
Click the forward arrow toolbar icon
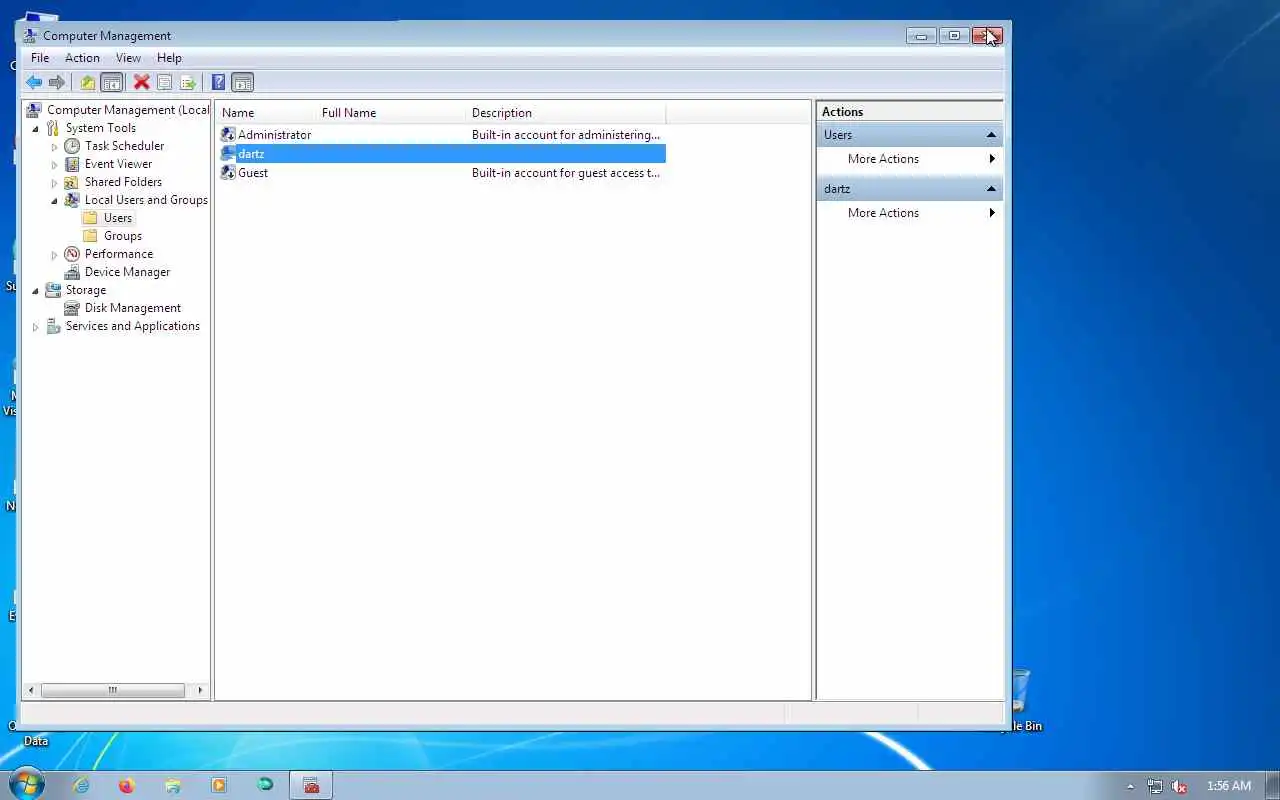point(57,83)
